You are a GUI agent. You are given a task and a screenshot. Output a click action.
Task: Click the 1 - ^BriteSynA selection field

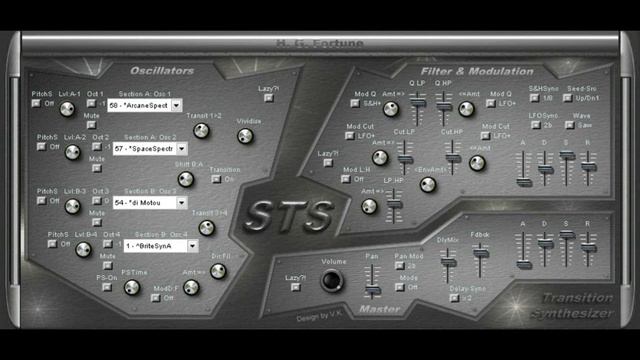pos(160,246)
